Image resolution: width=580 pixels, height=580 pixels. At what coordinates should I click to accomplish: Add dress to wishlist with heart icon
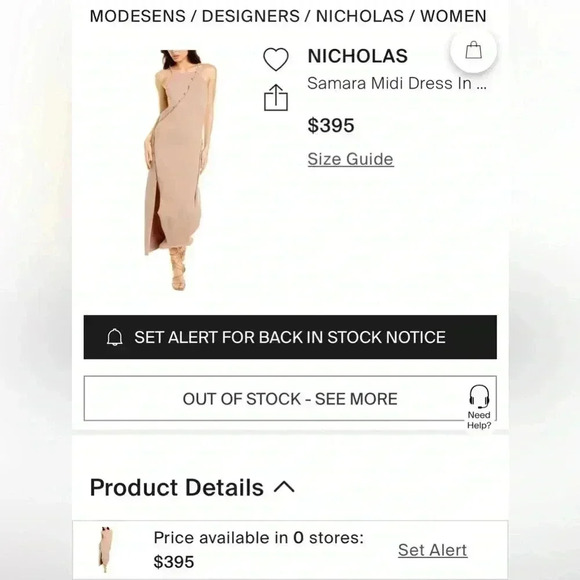276,59
